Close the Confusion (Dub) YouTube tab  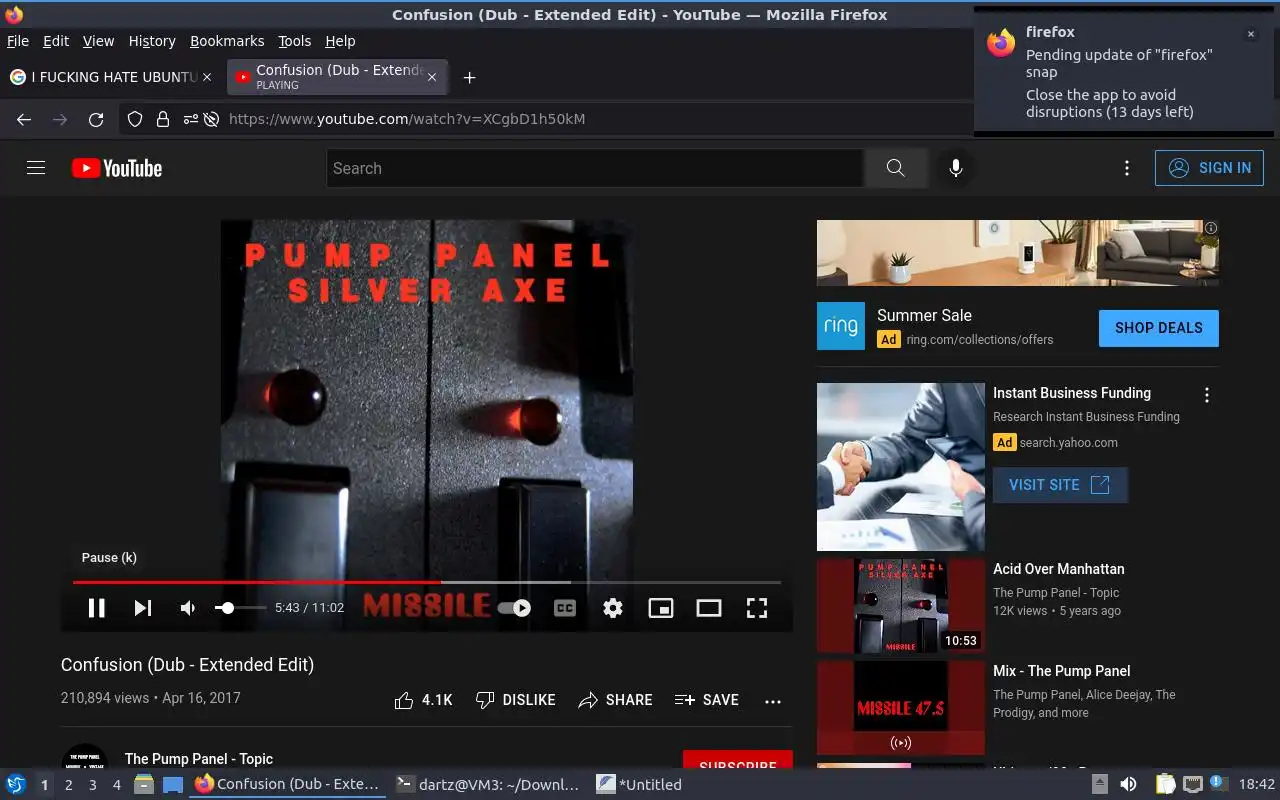coord(432,77)
